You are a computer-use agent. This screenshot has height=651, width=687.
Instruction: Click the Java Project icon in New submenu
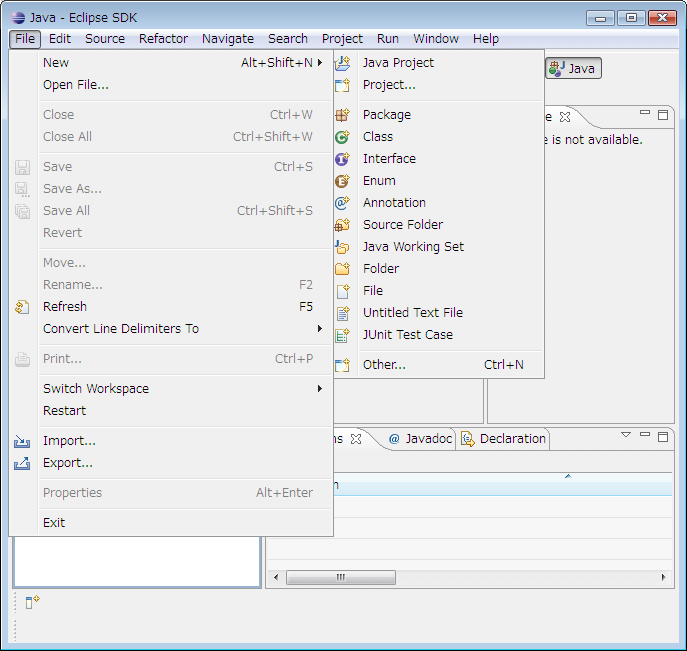point(343,63)
